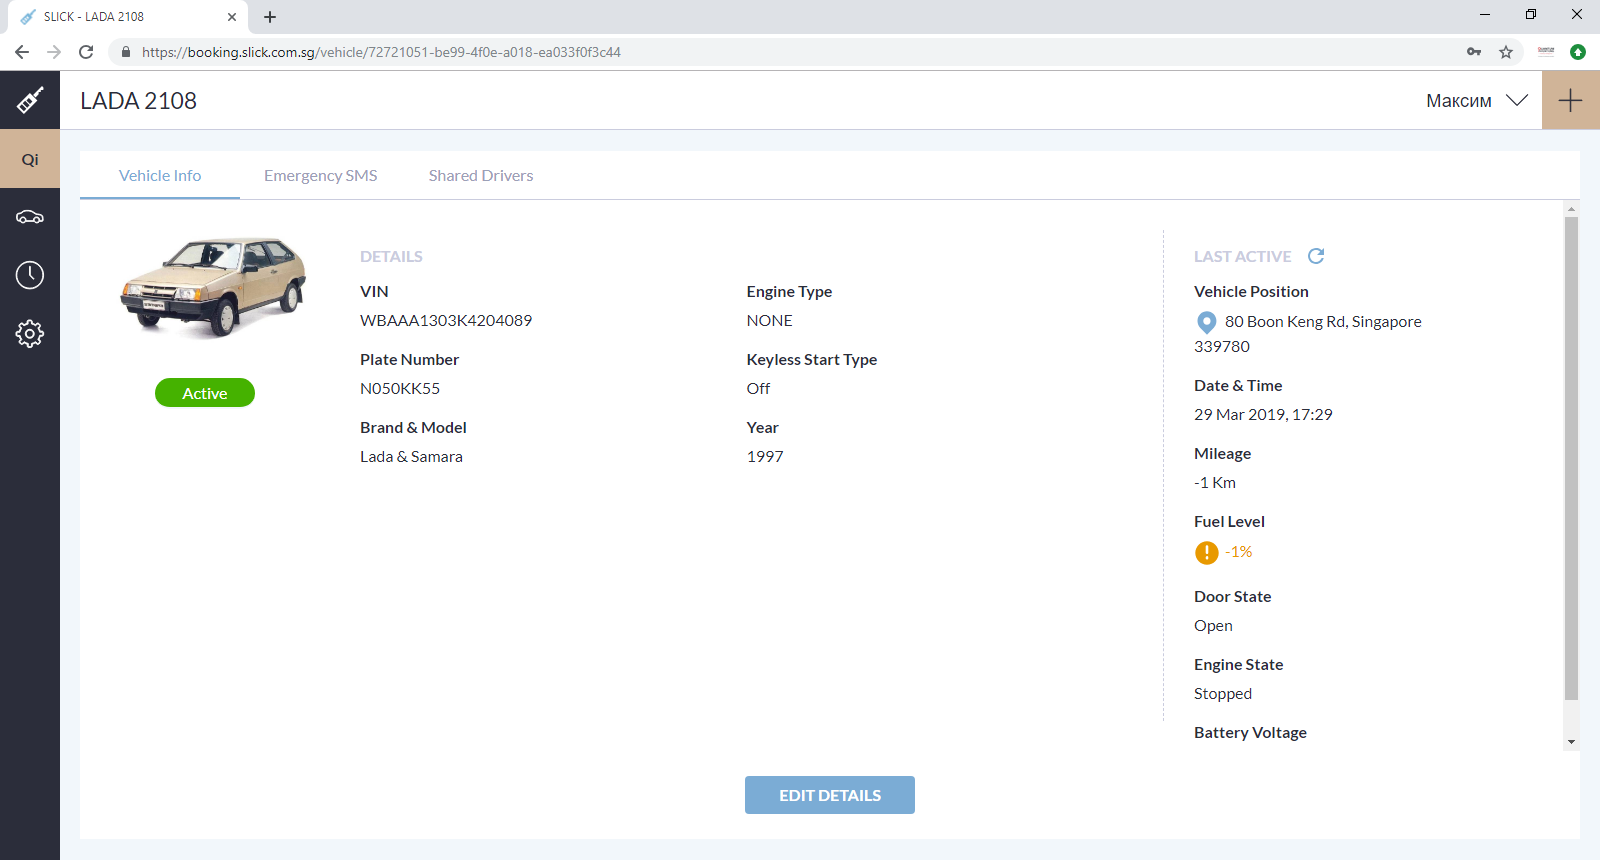1600x860 pixels.
Task: Click the vehicle position map pin icon
Action: click(x=1207, y=322)
